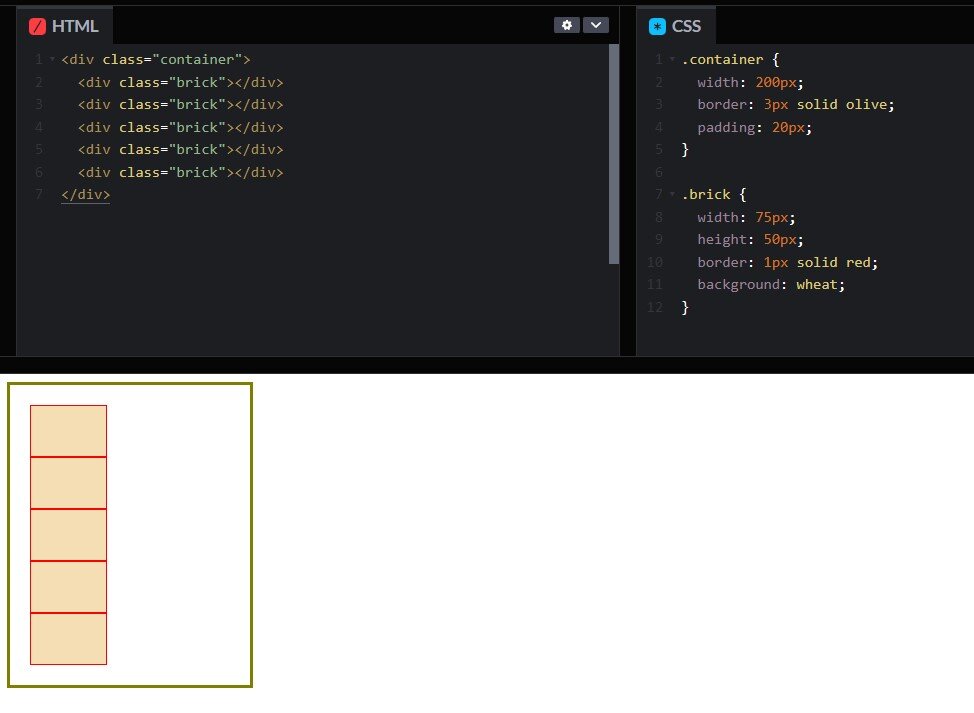Click the opening div class="container" line

coord(155,60)
